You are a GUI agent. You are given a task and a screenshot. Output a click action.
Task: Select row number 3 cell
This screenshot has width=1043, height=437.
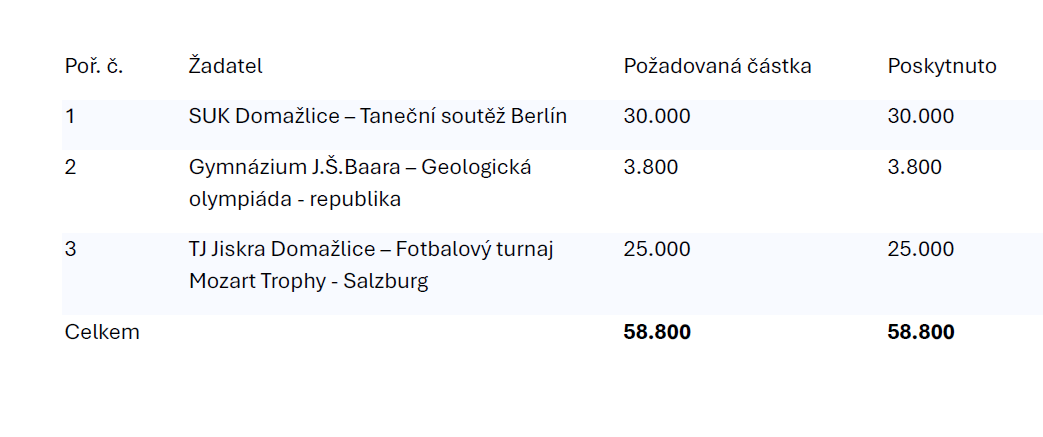71,249
